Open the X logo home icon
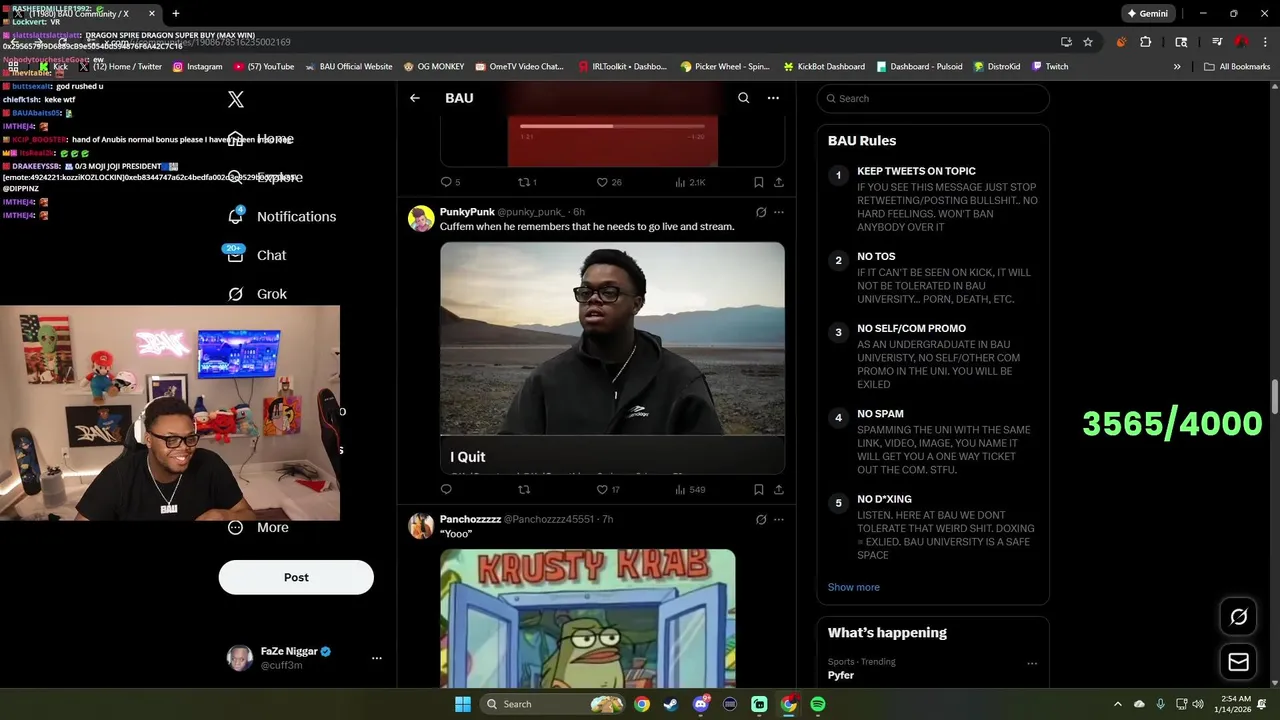 (x=236, y=99)
